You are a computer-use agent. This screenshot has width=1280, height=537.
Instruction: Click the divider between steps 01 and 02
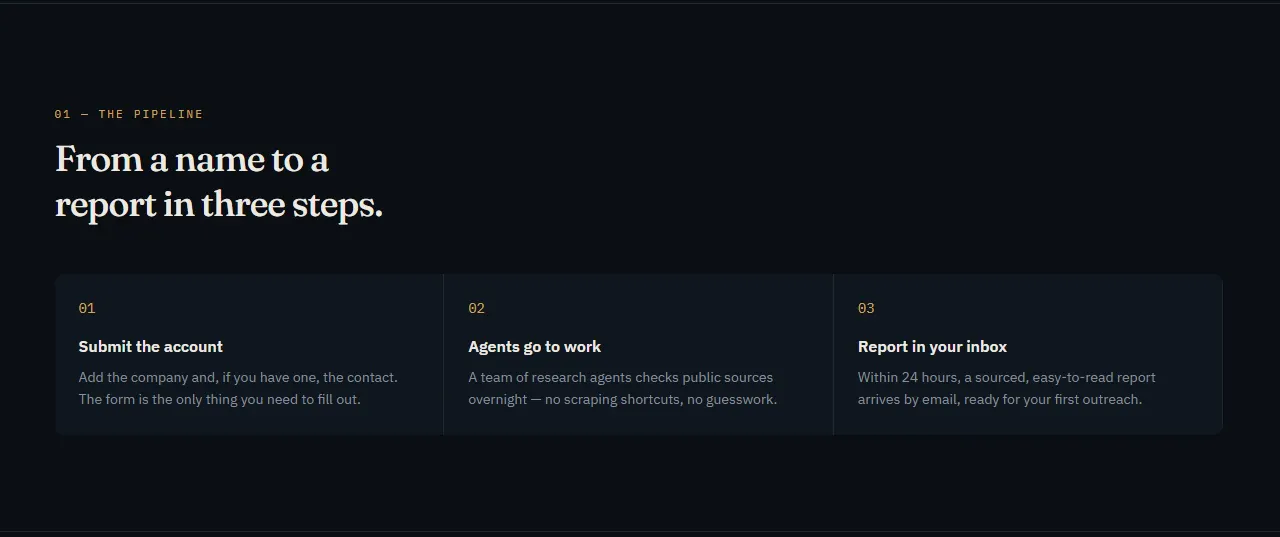[x=444, y=354]
